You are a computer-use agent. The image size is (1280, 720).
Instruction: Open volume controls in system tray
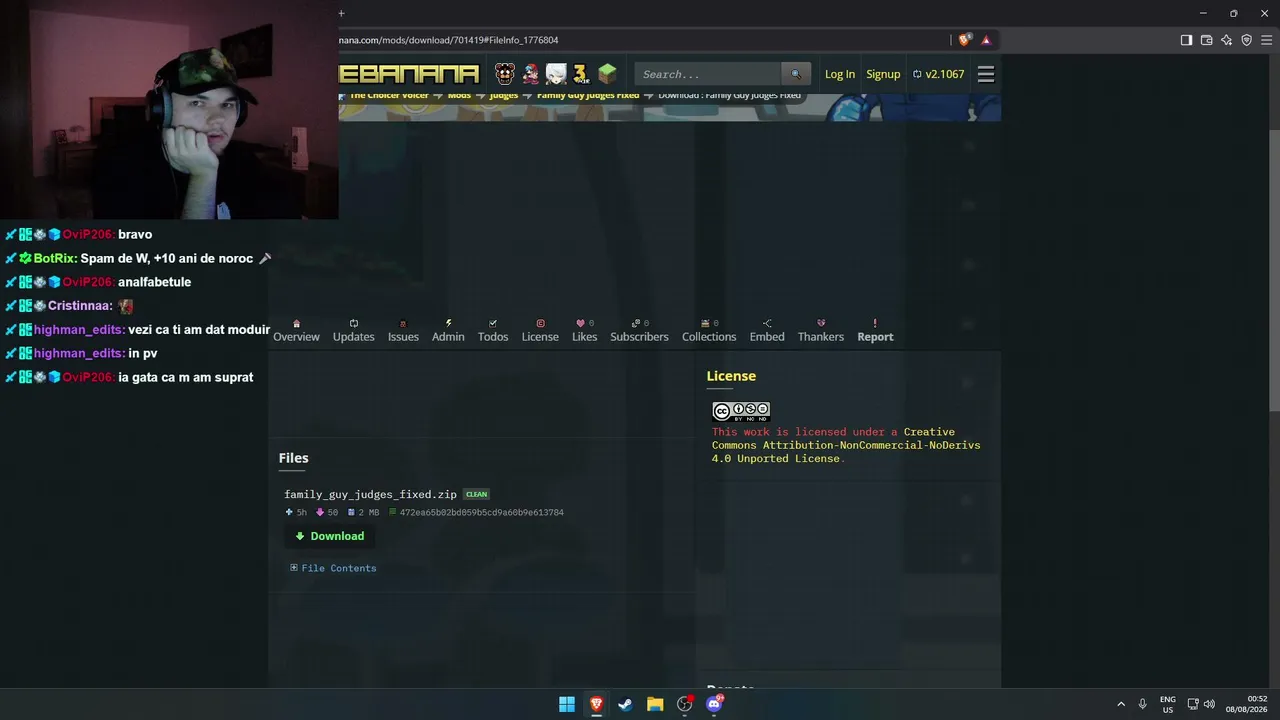click(1209, 704)
